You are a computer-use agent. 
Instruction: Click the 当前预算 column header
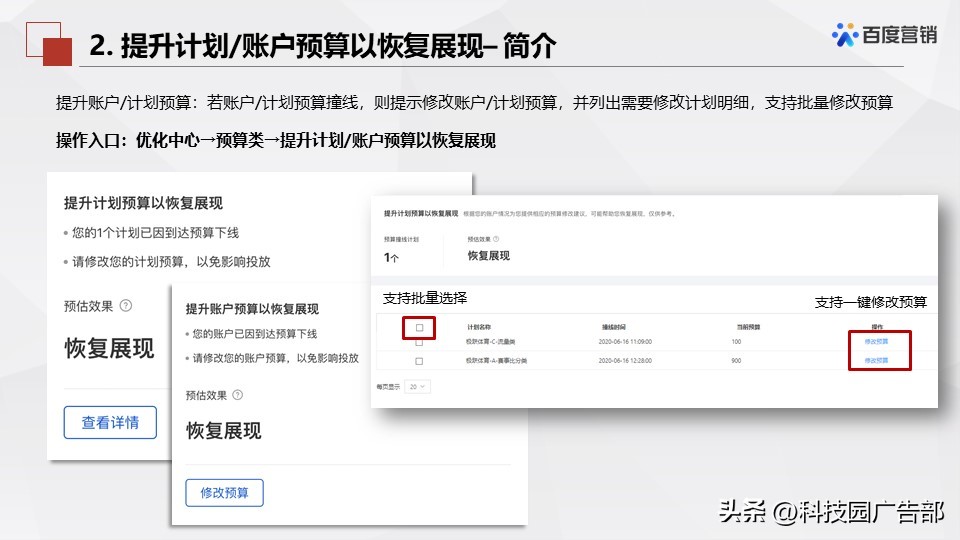[x=748, y=327]
